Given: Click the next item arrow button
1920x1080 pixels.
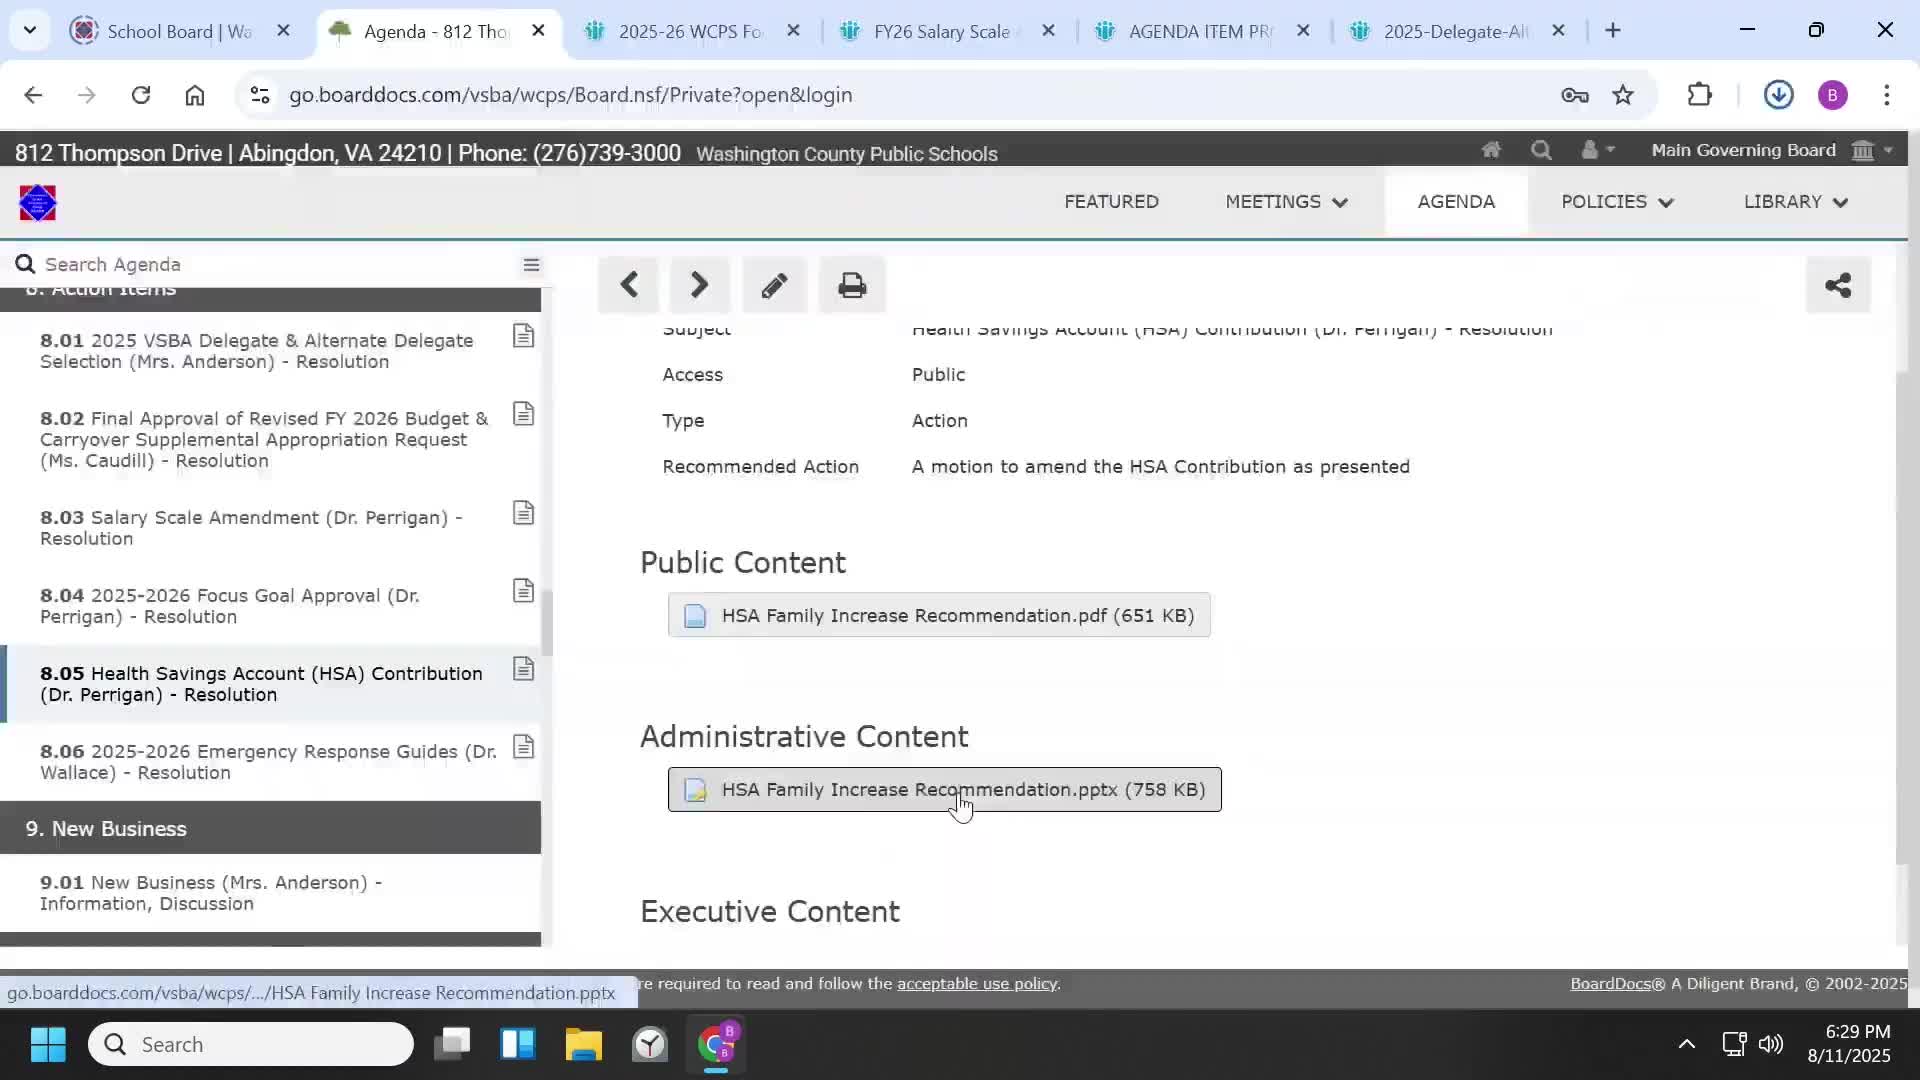Looking at the screenshot, I should tap(699, 286).
